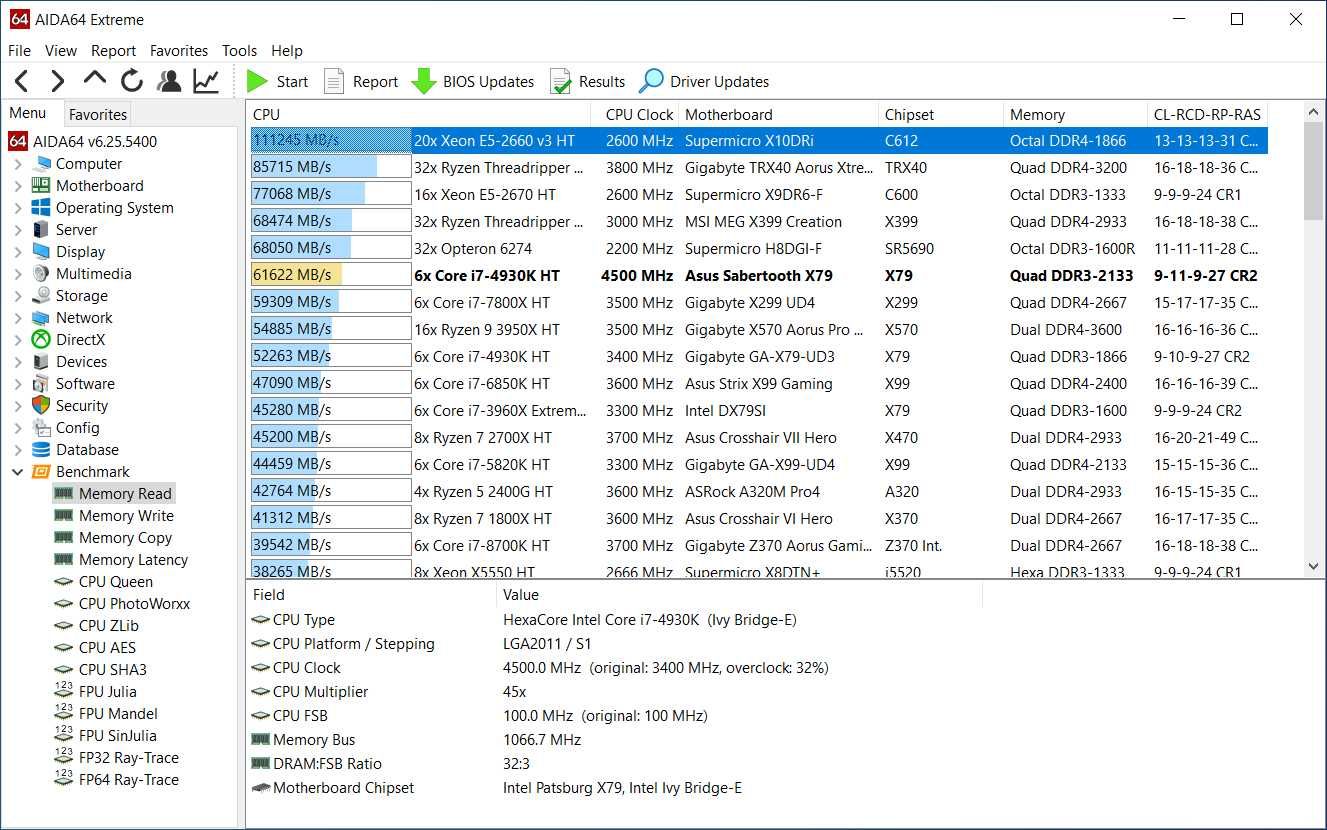Select the 6x Core i7-4930K HT 4500 MHz row

click(759, 275)
